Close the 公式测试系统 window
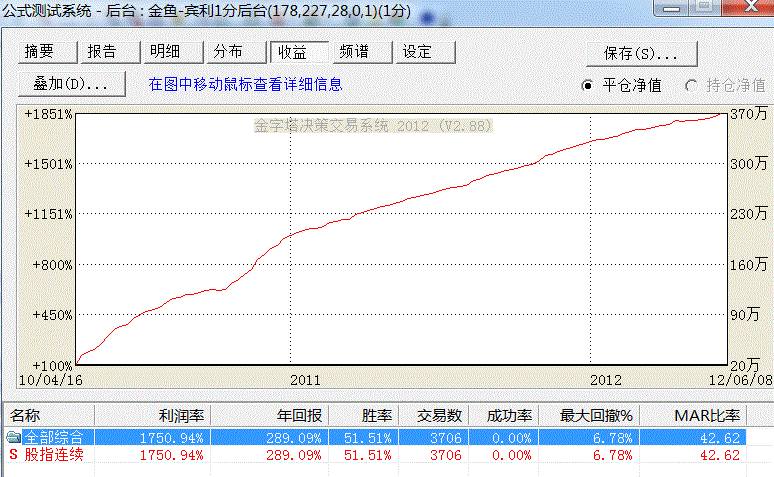Viewport: 774px width, 477px height. pos(750,7)
